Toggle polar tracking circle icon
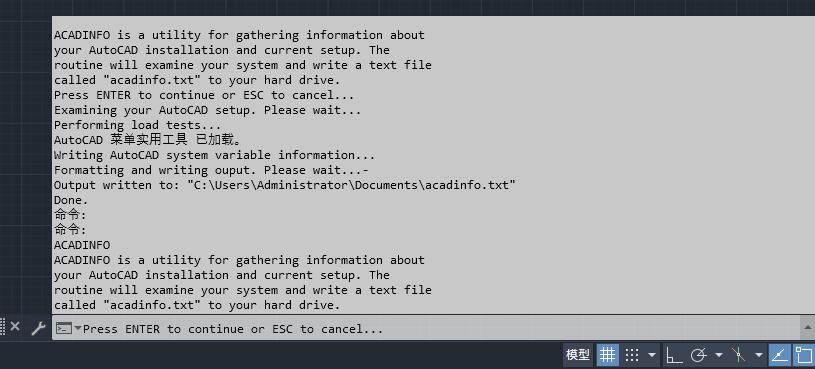Viewport: 815px width, 369px height. click(x=698, y=355)
